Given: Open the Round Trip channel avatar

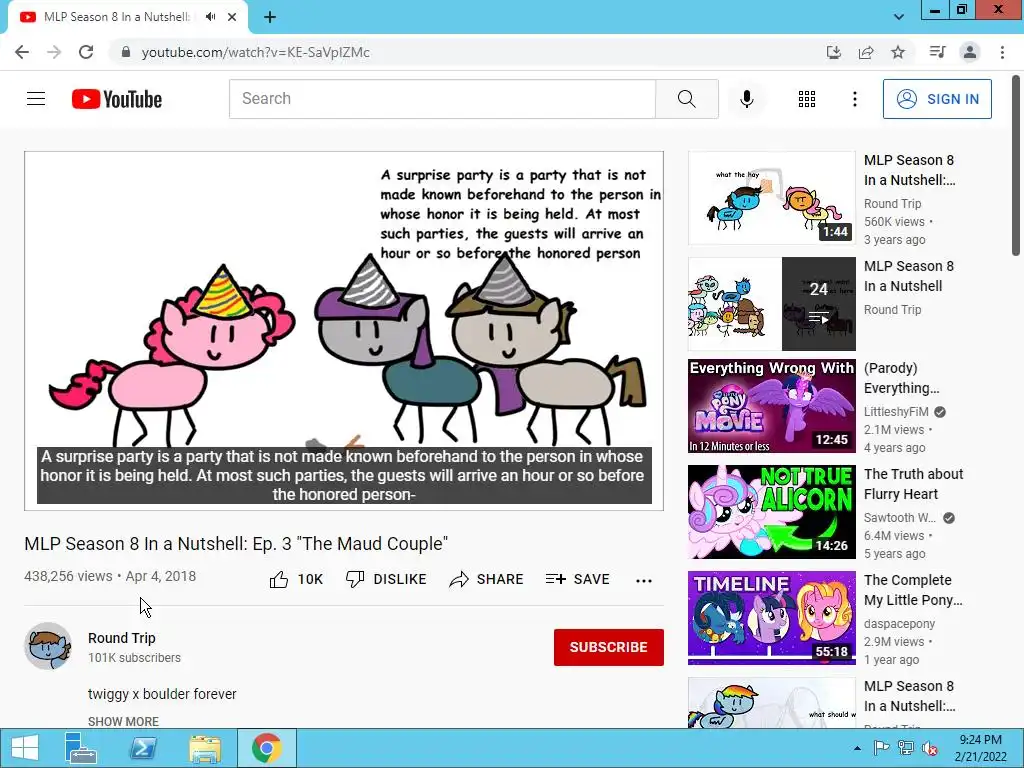Looking at the screenshot, I should coord(48,646).
